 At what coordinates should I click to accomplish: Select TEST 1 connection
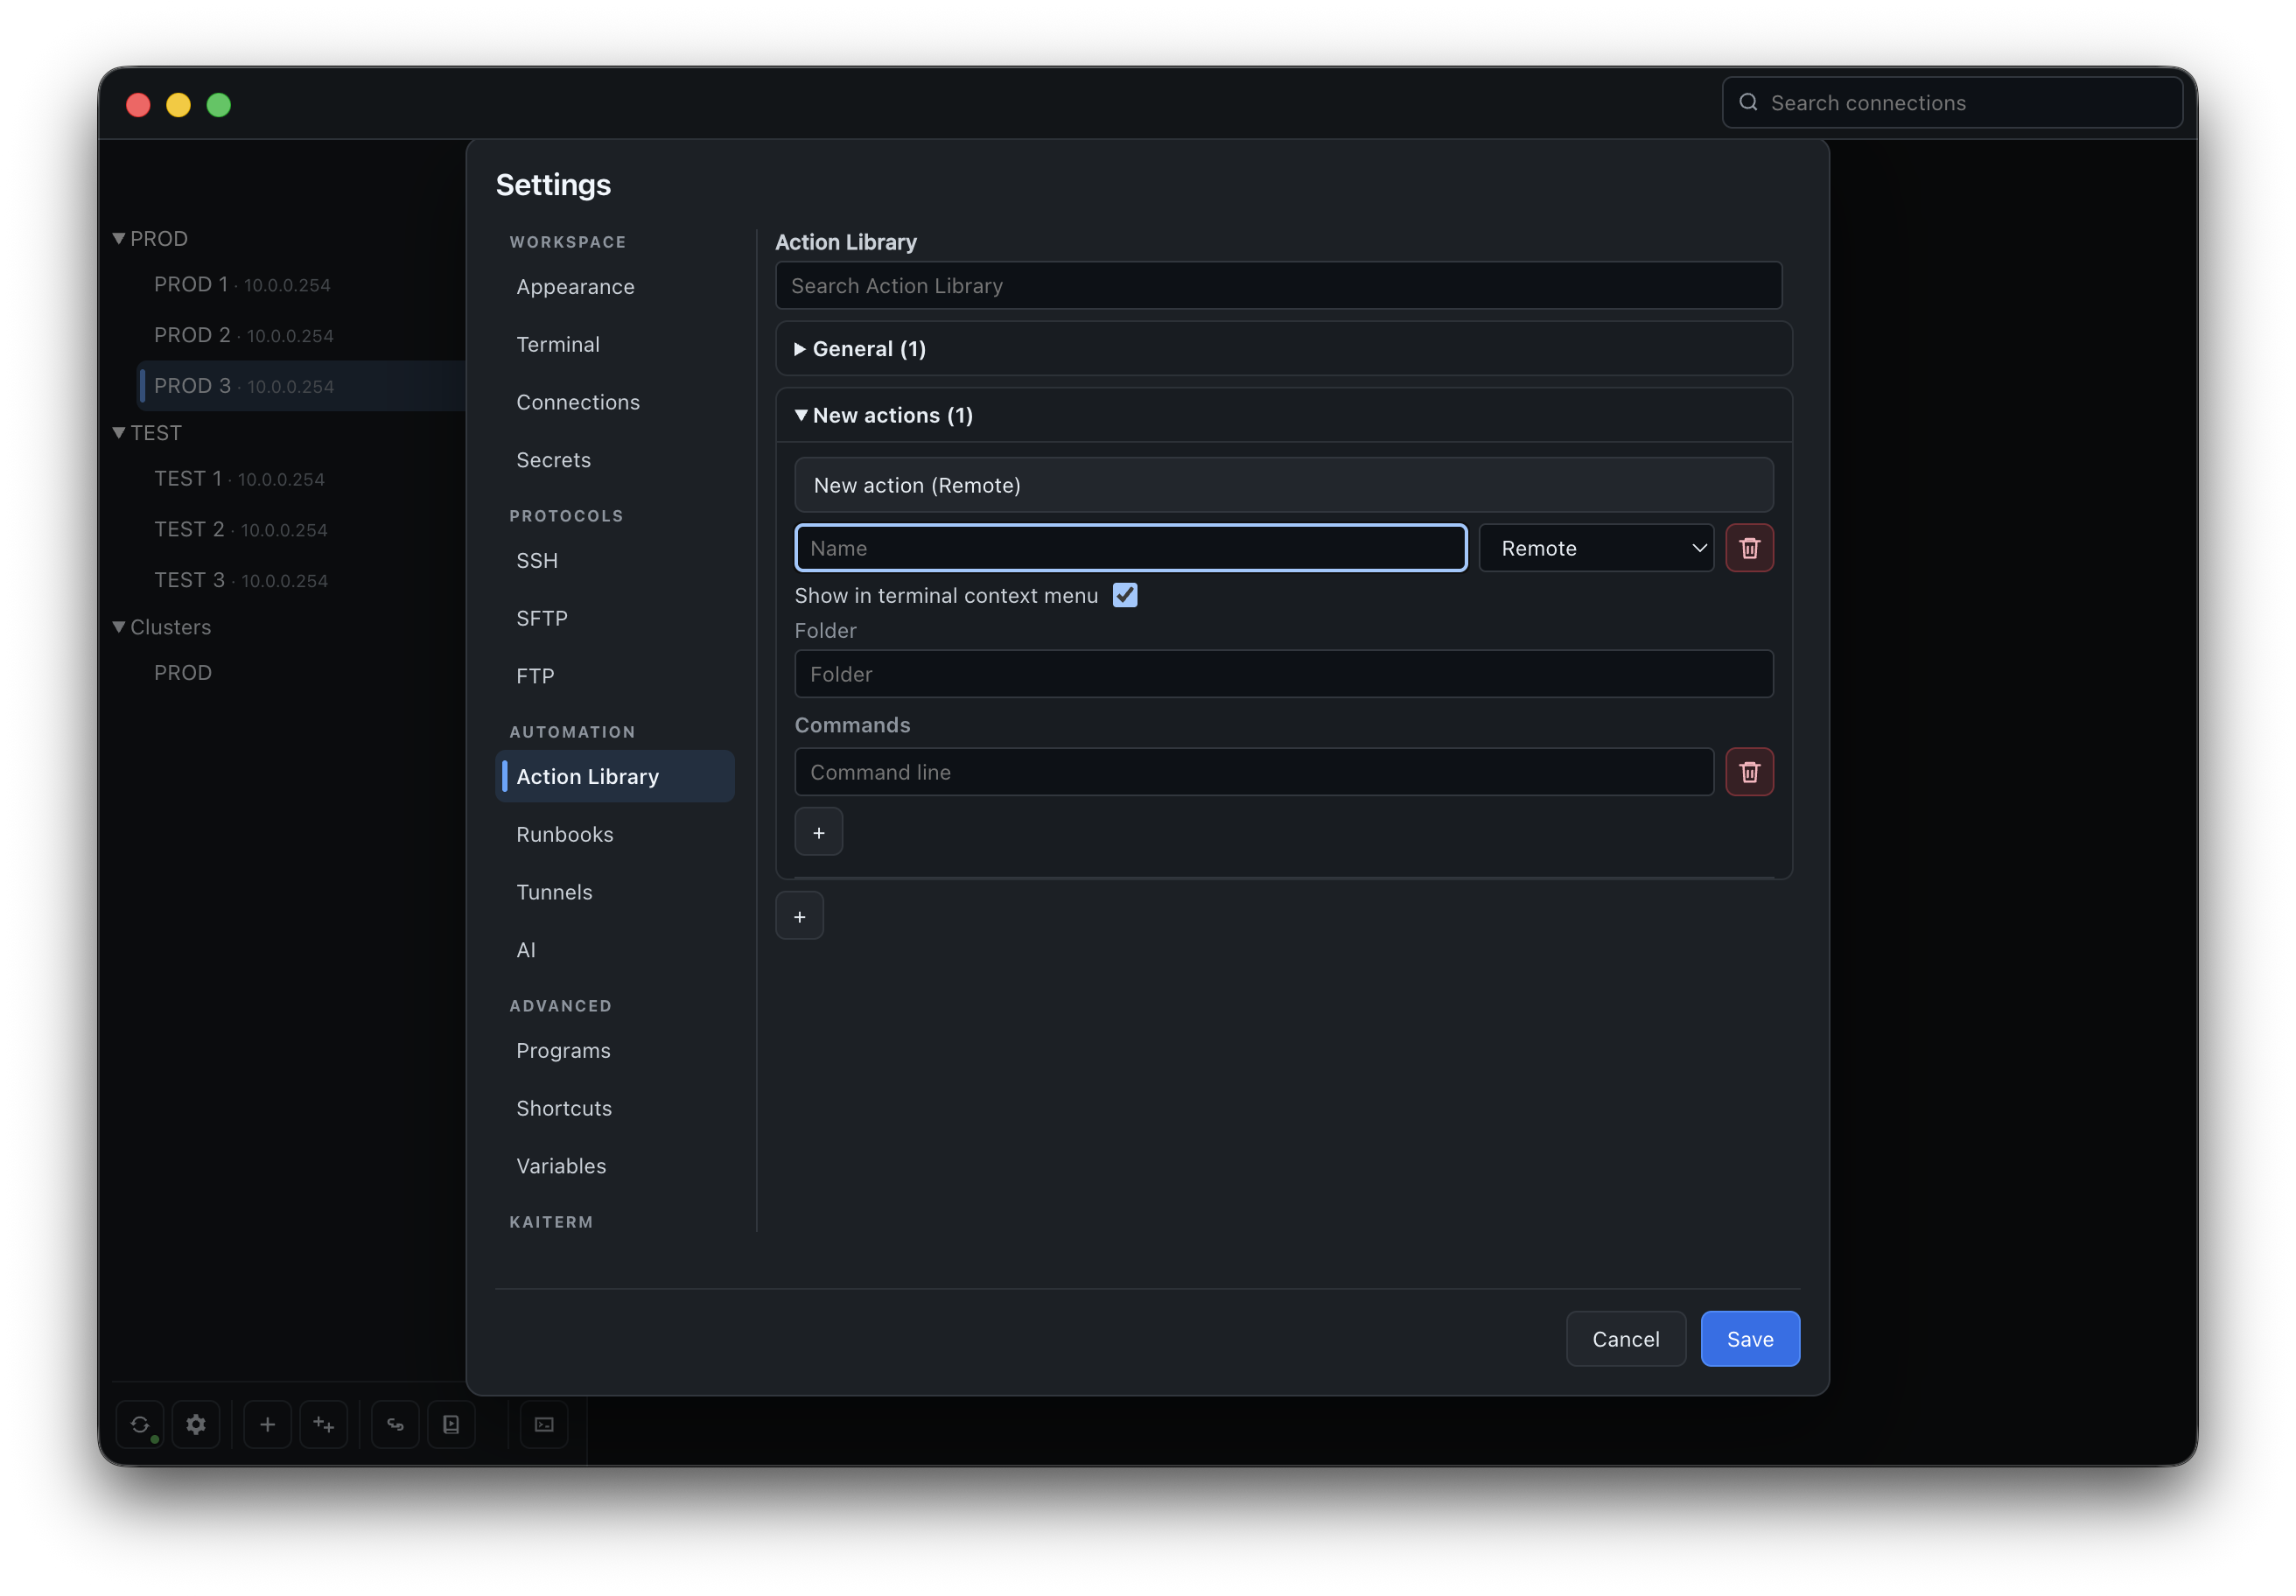[x=300, y=479]
